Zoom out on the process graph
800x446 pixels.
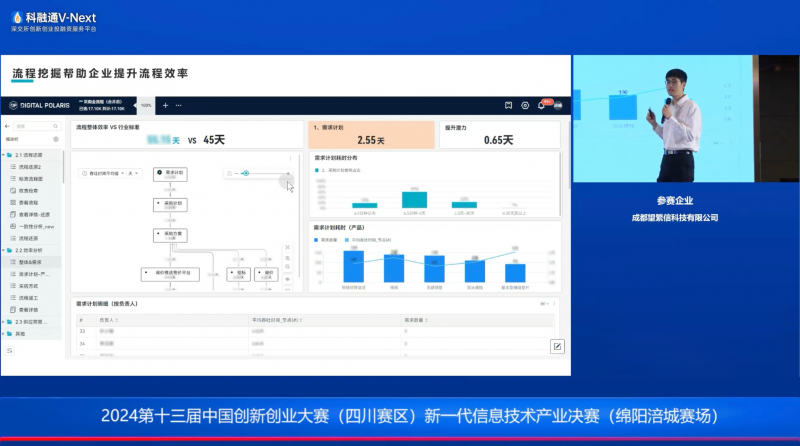(288, 267)
